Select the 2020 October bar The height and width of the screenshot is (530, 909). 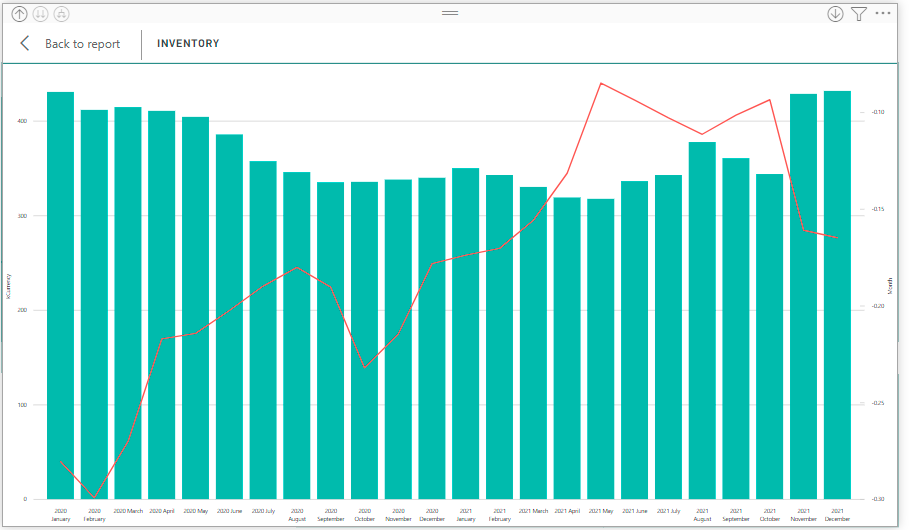(364, 340)
